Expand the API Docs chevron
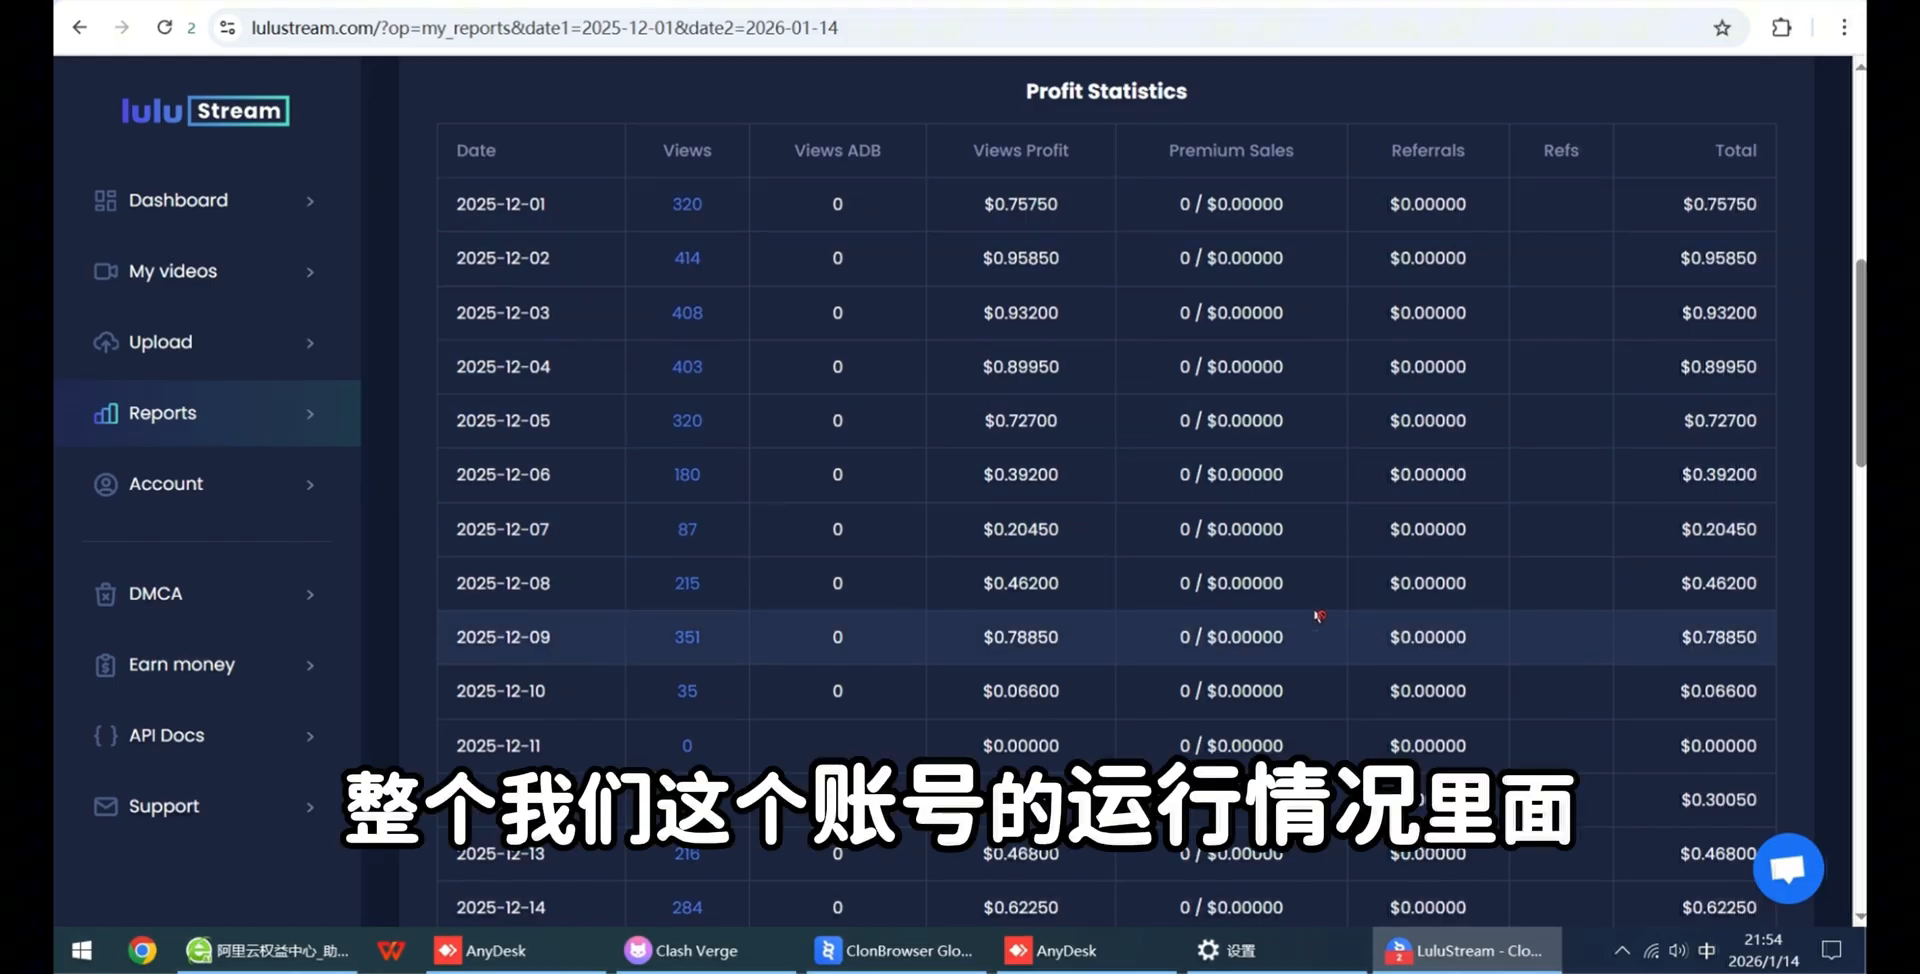This screenshot has height=974, width=1920. [310, 737]
